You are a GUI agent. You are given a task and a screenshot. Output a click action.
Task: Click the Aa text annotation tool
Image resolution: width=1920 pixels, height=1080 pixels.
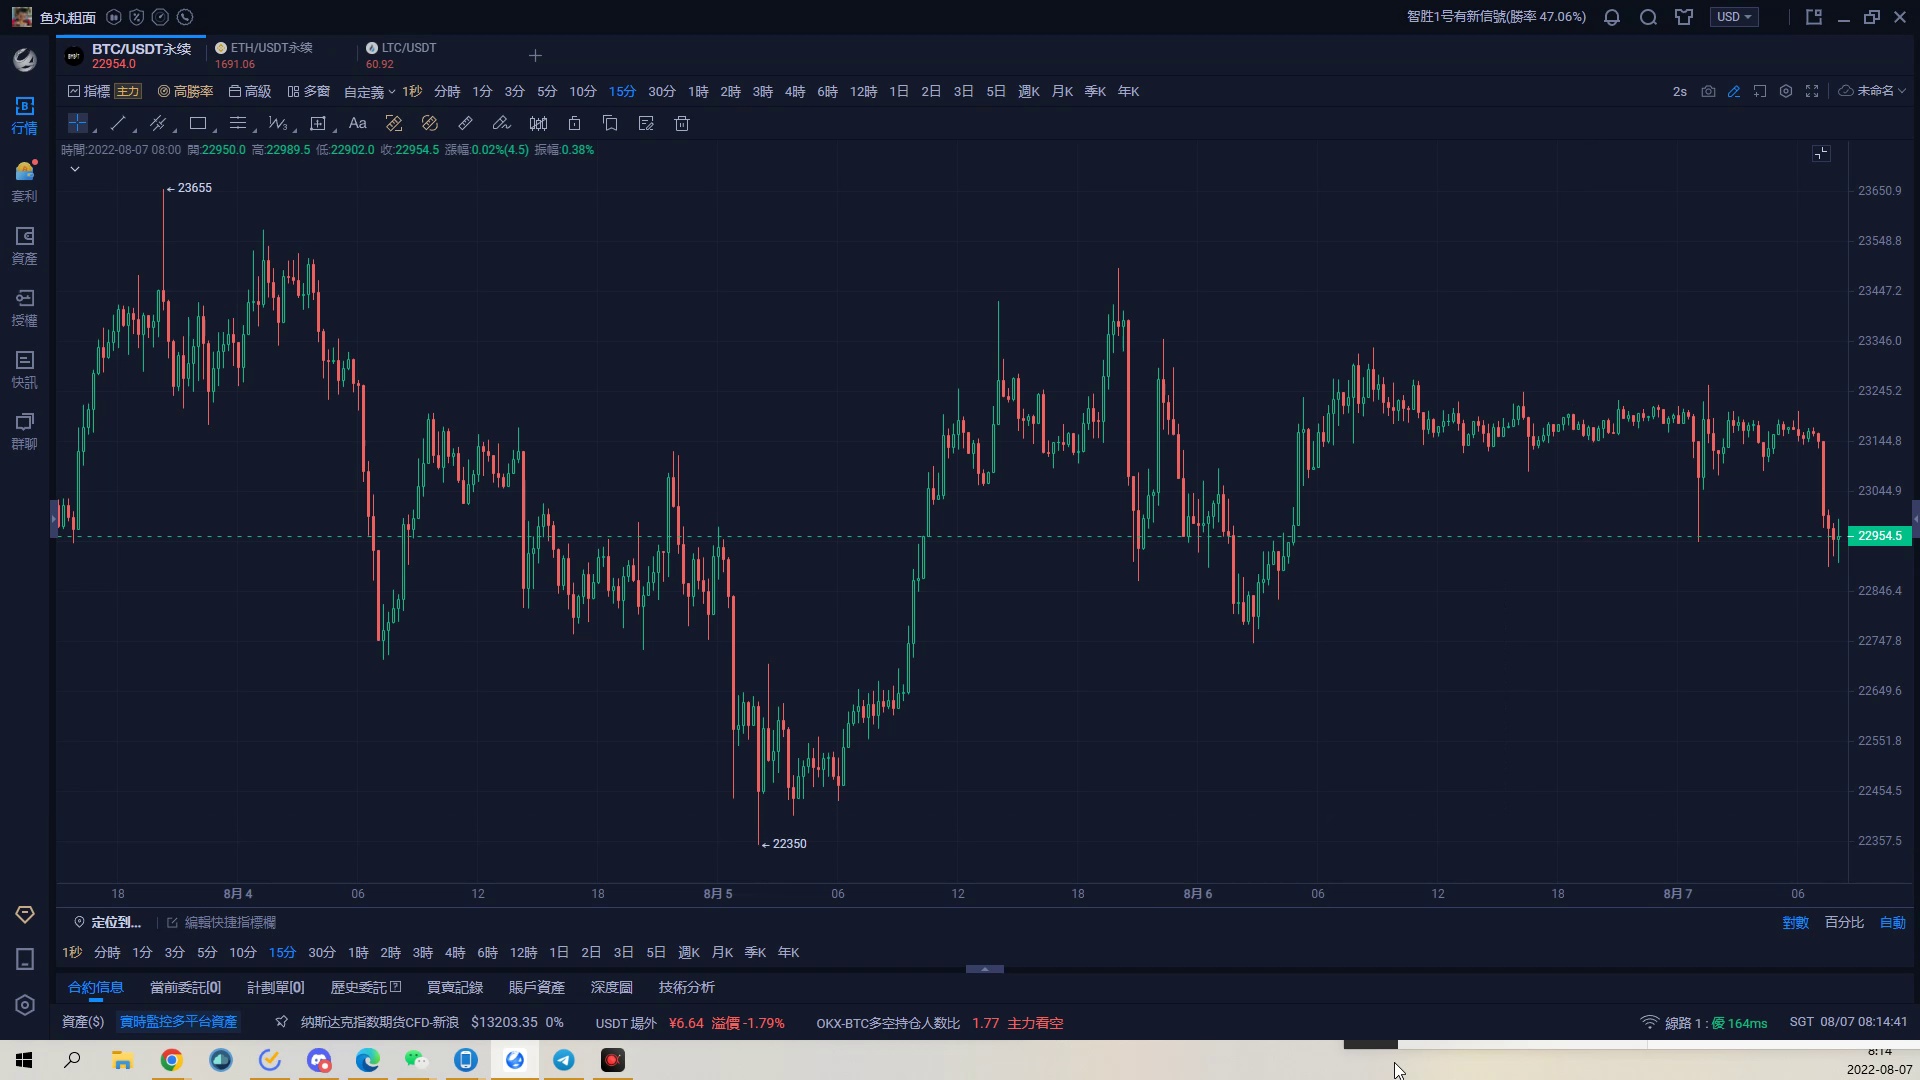(358, 123)
